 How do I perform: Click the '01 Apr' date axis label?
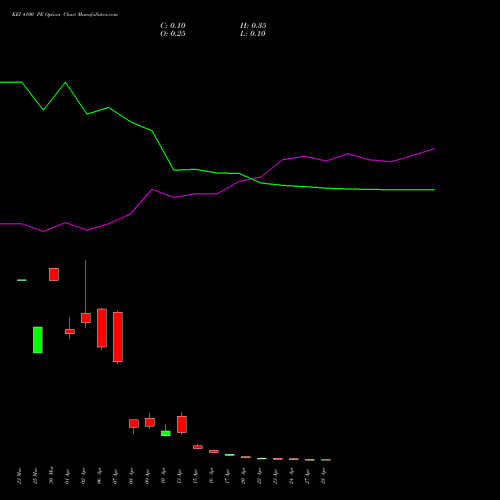point(67,476)
